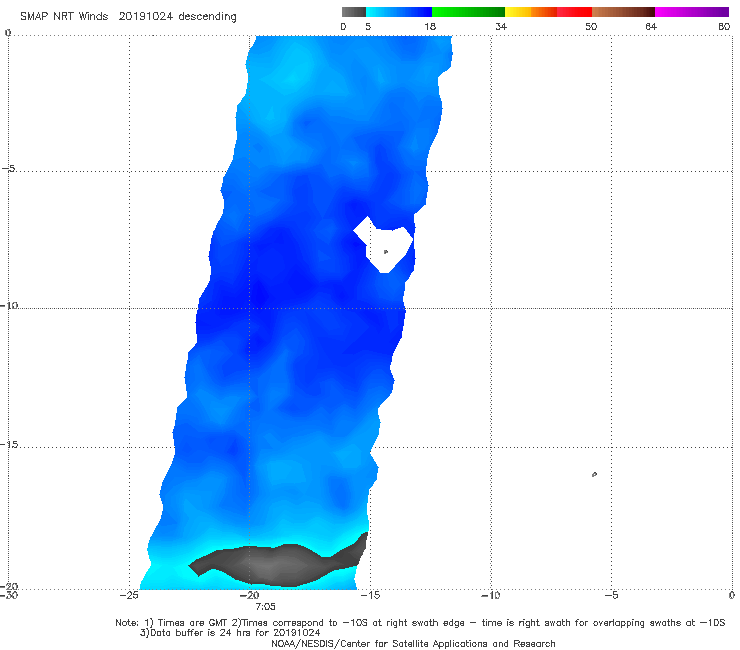Click the island dot inside the white swath gap

coord(386,252)
